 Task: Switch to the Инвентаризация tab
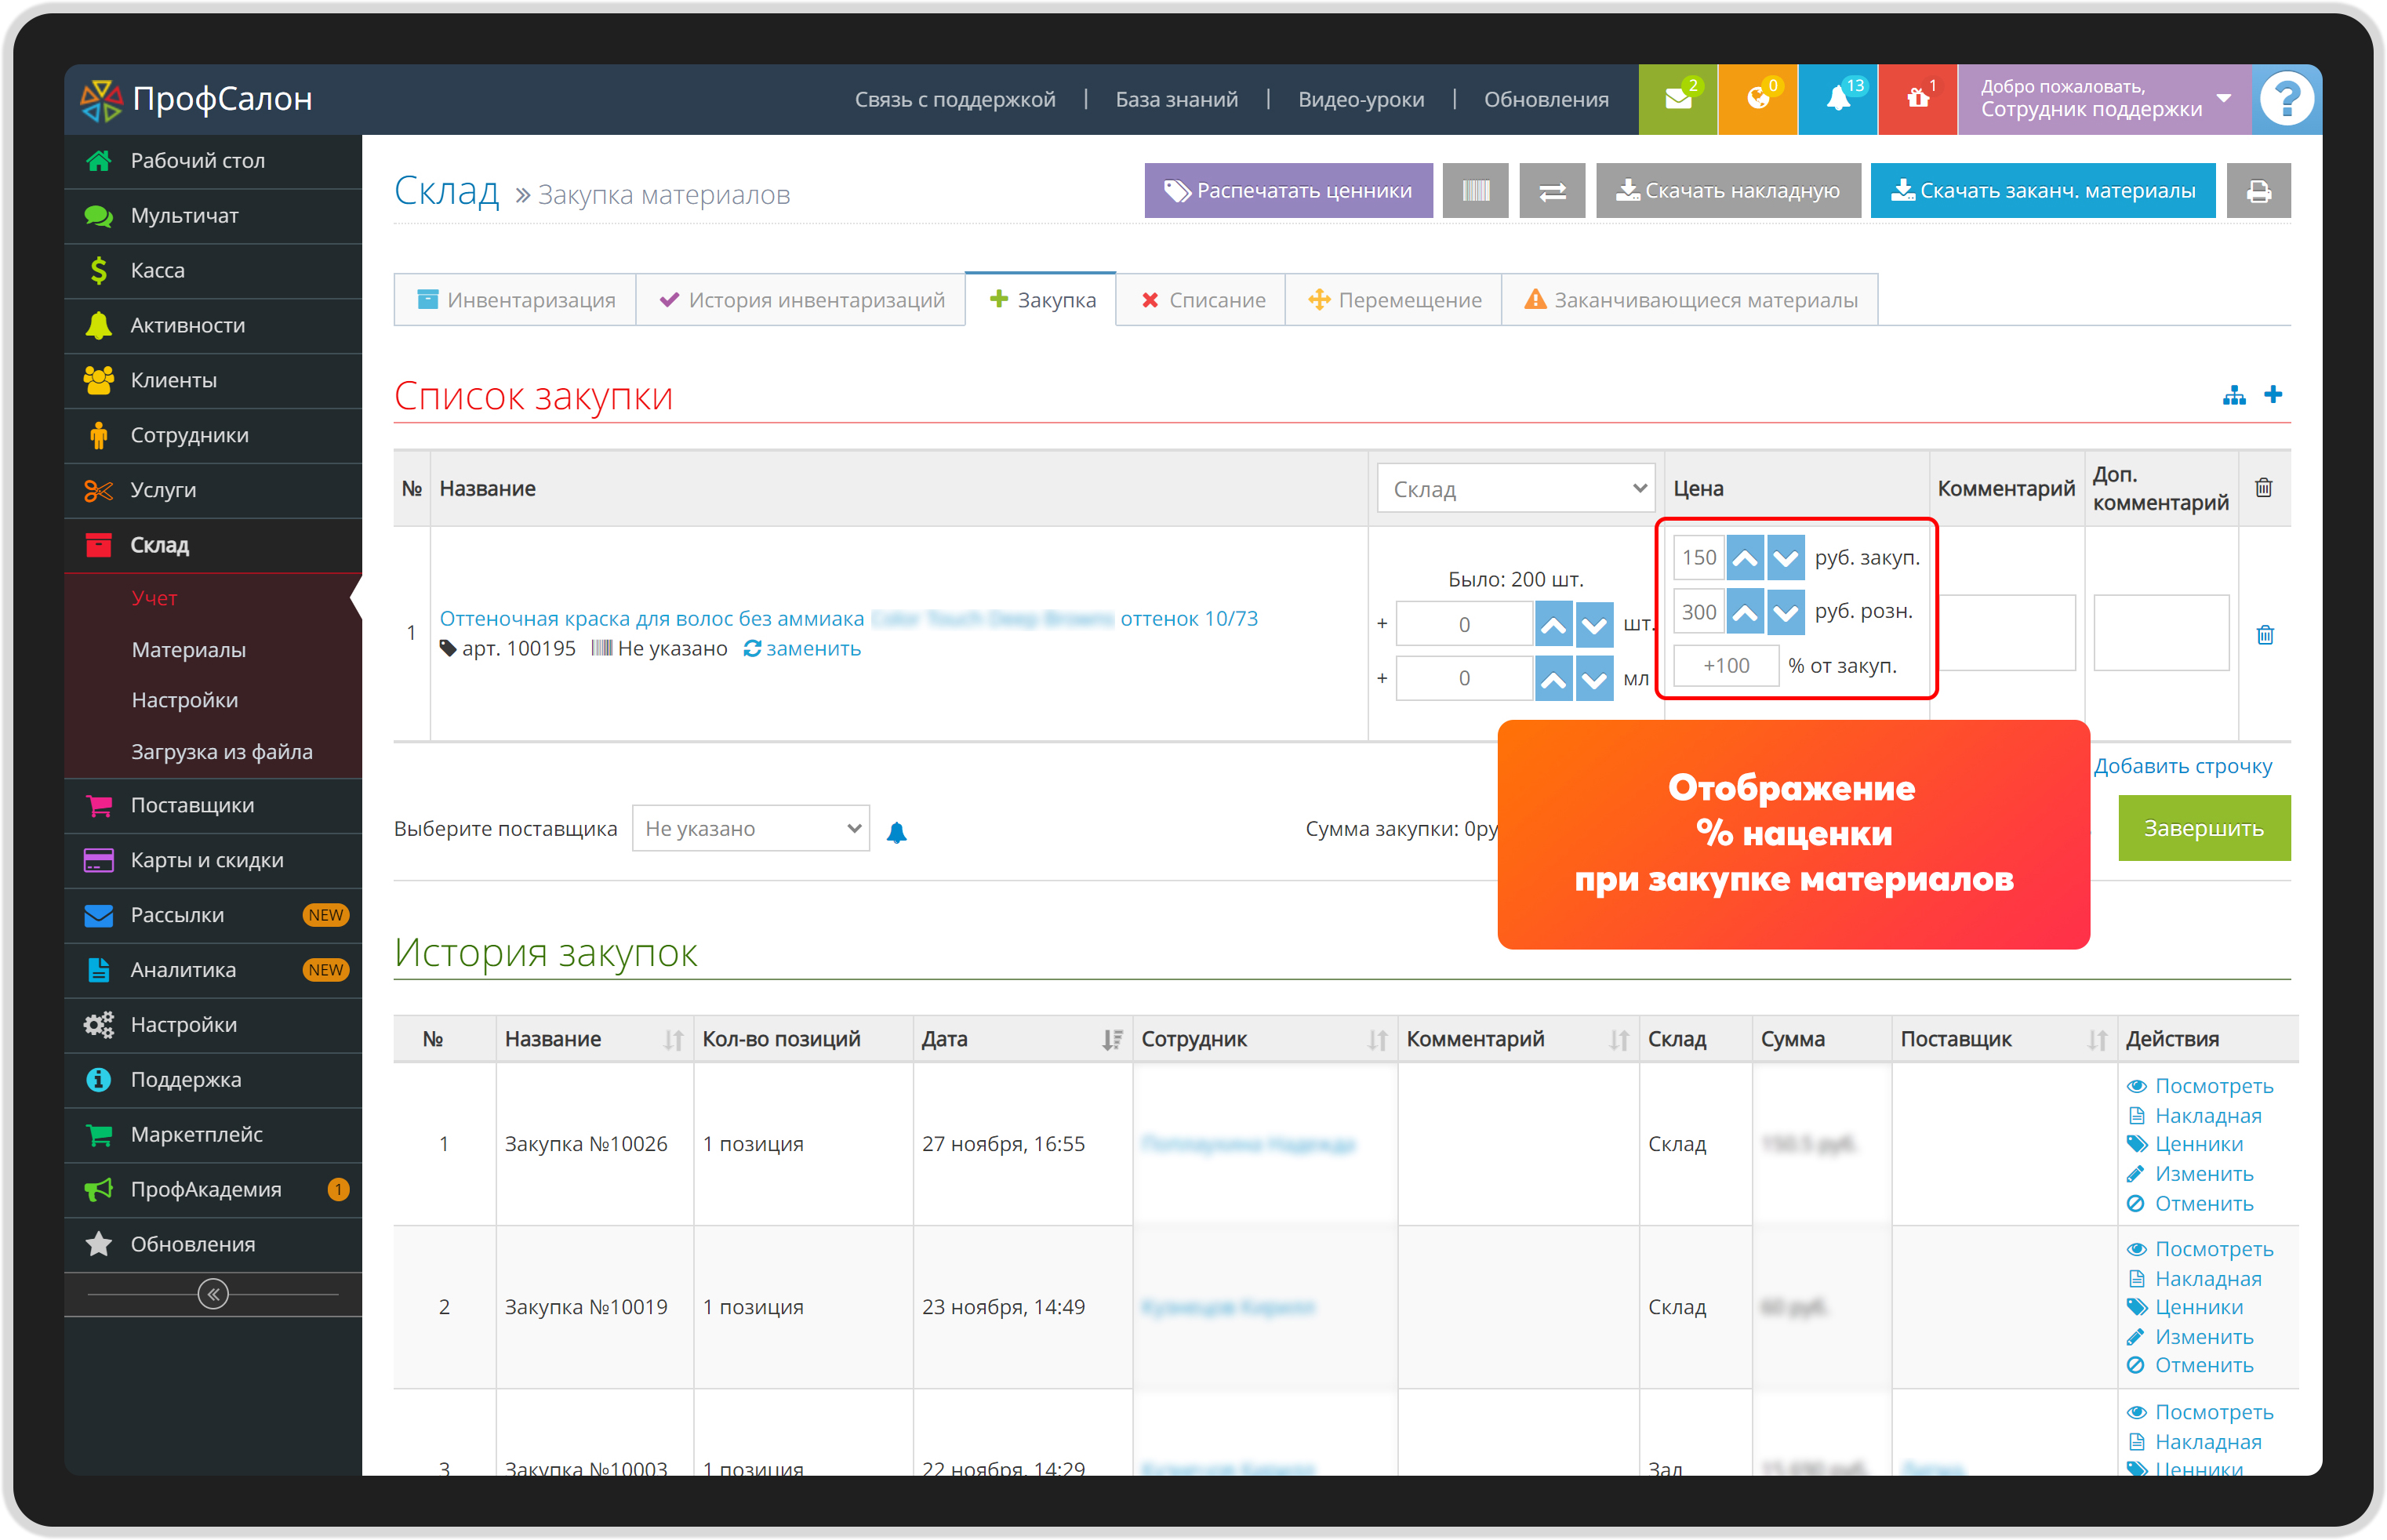tap(516, 300)
